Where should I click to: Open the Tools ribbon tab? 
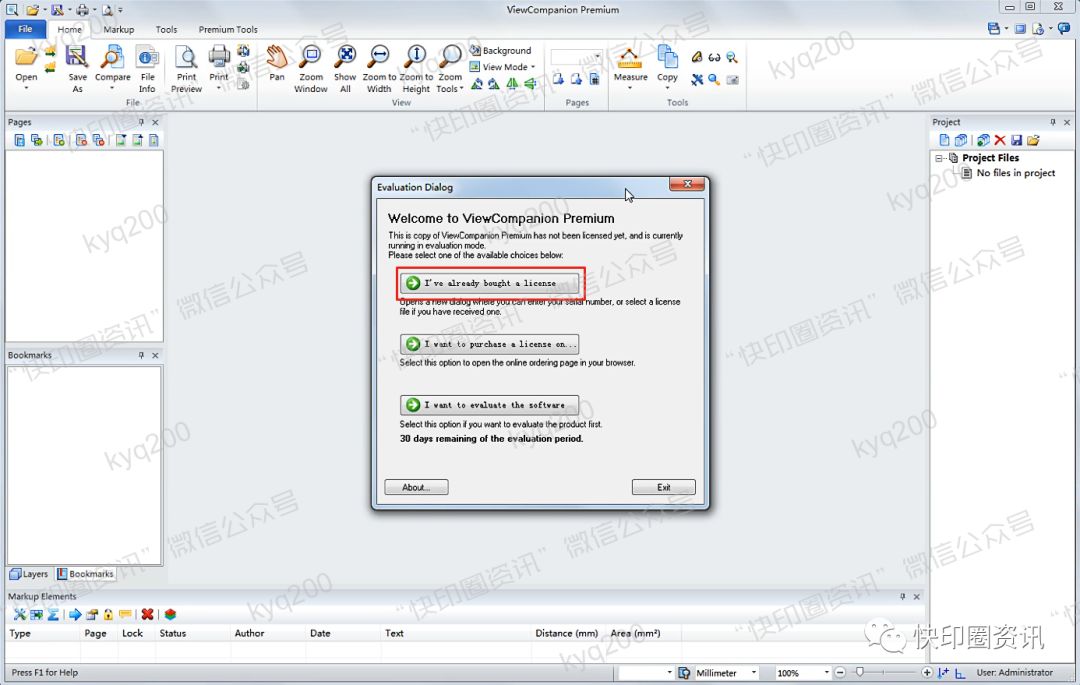tap(166, 30)
